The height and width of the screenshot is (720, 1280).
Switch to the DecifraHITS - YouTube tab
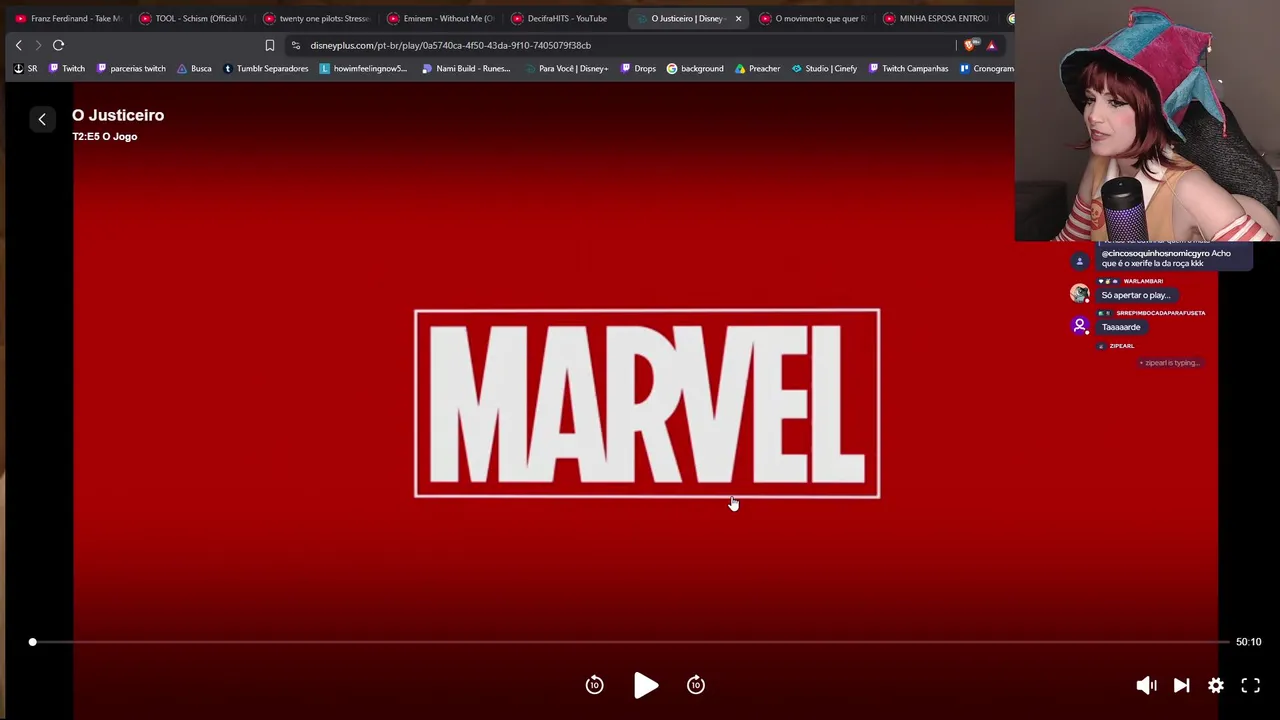point(564,18)
